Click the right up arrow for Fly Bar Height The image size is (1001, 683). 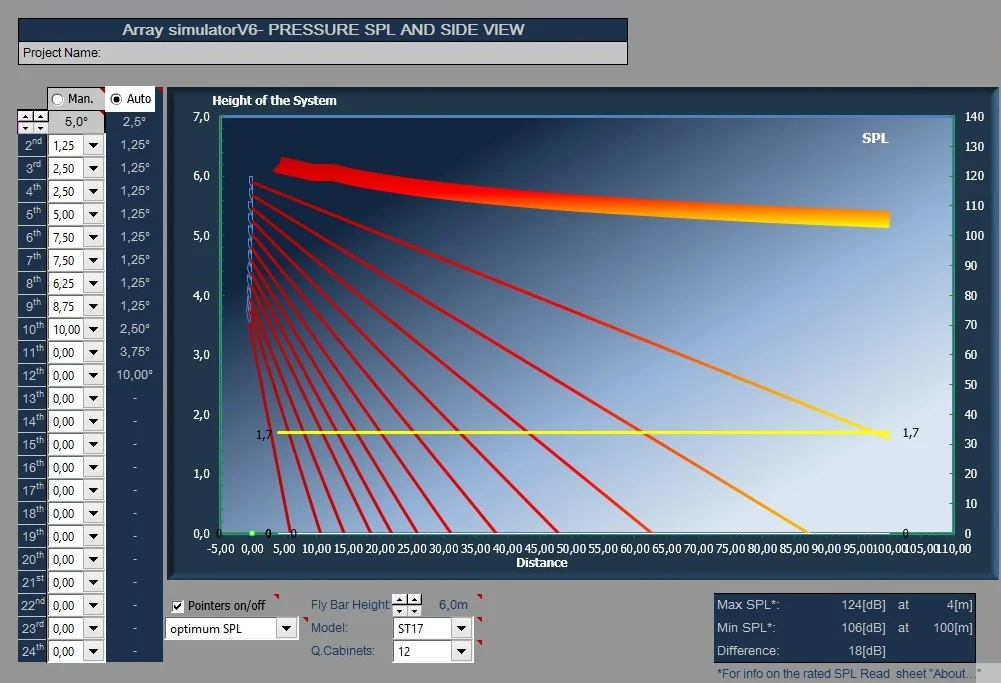click(x=414, y=599)
